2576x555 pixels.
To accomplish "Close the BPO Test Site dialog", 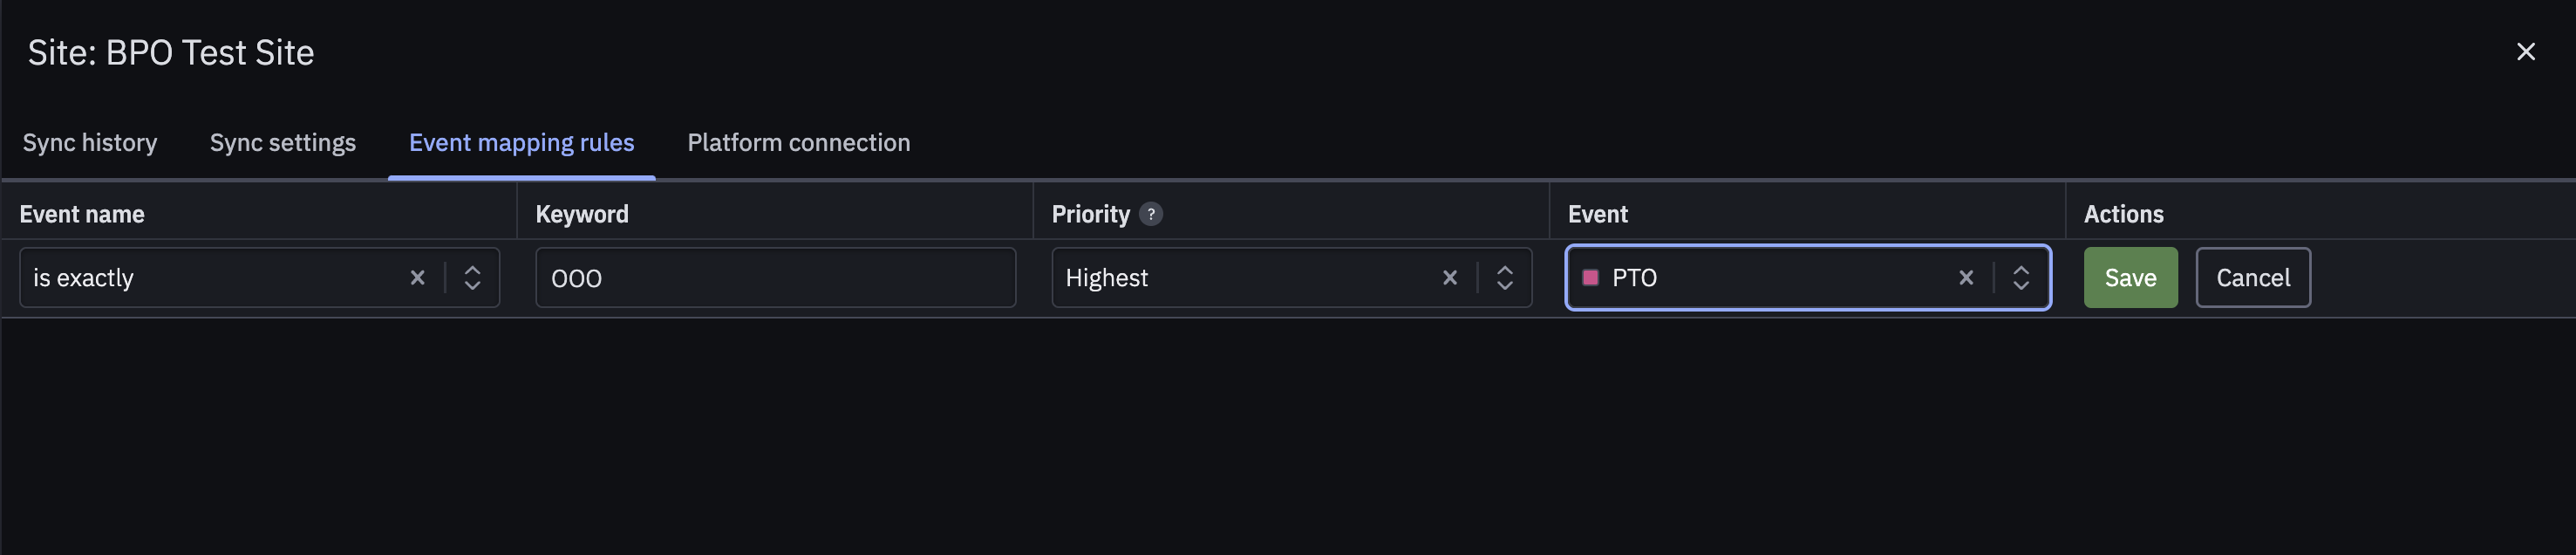I will (x=2526, y=52).
